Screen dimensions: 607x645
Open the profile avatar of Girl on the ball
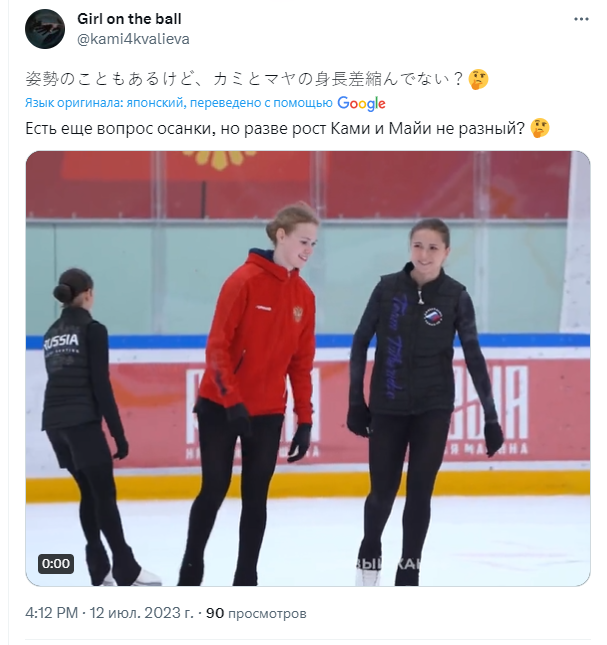click(45, 29)
